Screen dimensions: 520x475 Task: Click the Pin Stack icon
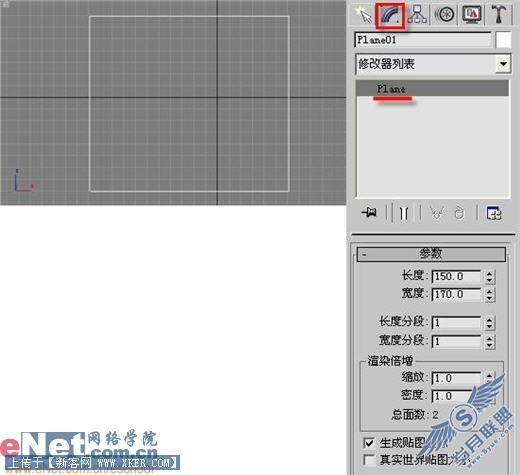point(369,212)
